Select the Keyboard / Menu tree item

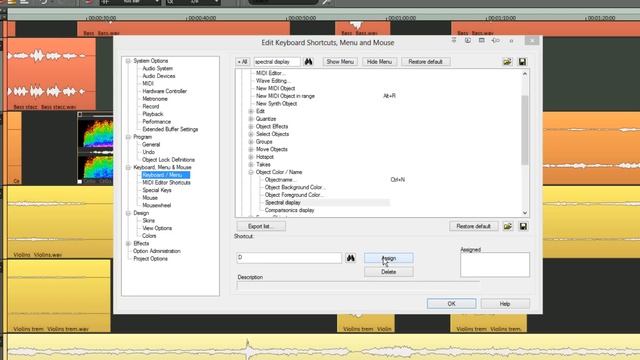click(165, 175)
